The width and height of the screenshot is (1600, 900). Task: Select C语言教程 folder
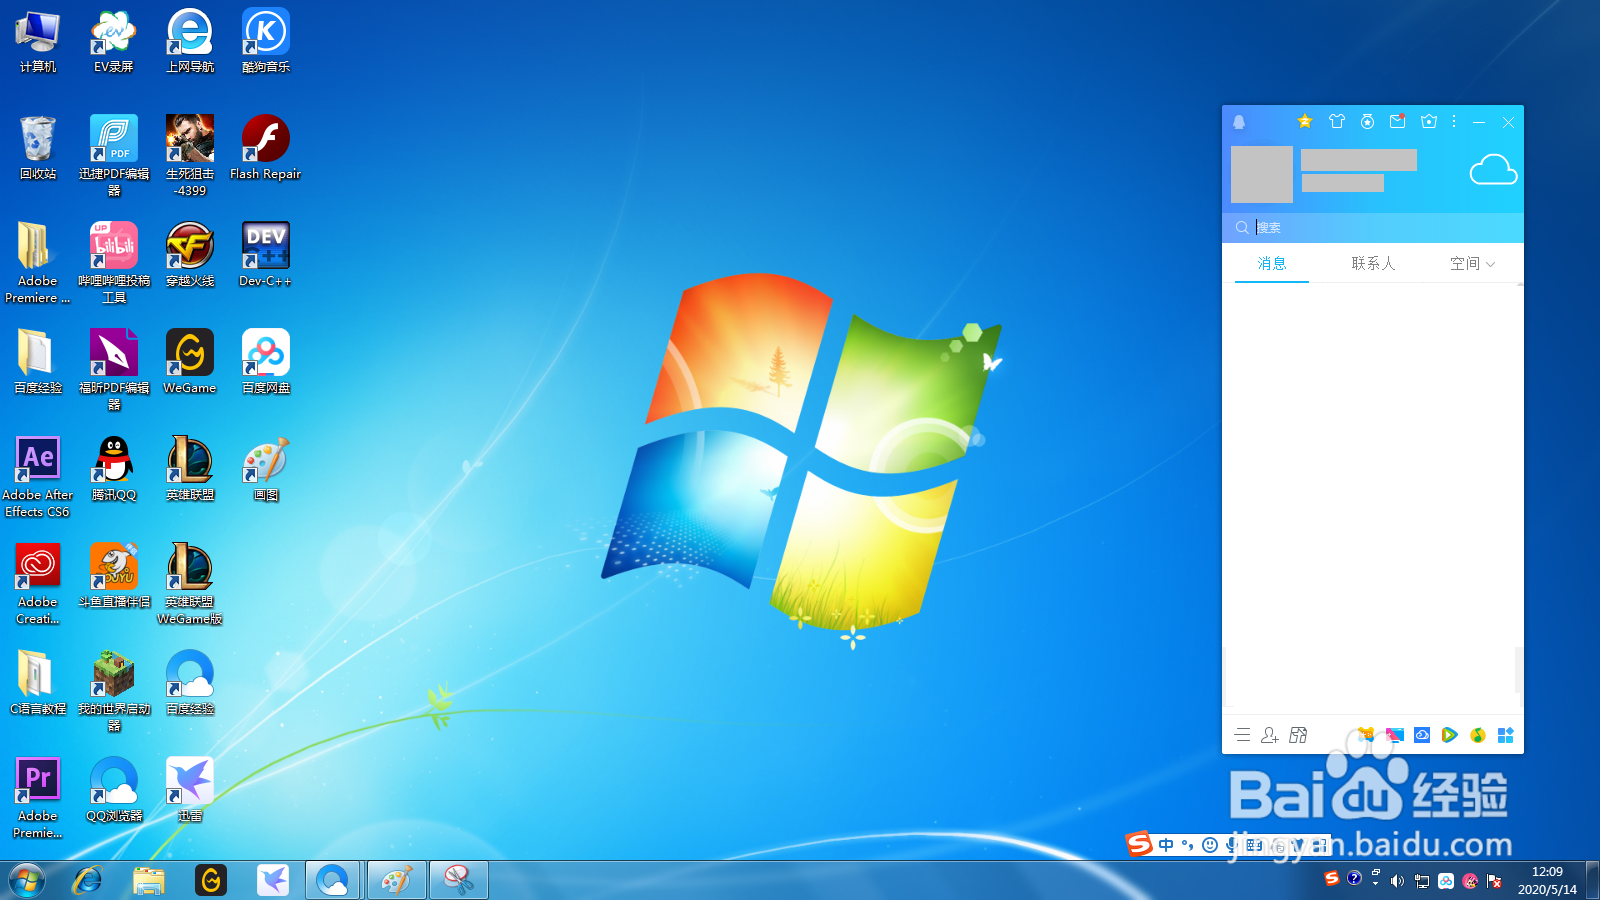(38, 683)
